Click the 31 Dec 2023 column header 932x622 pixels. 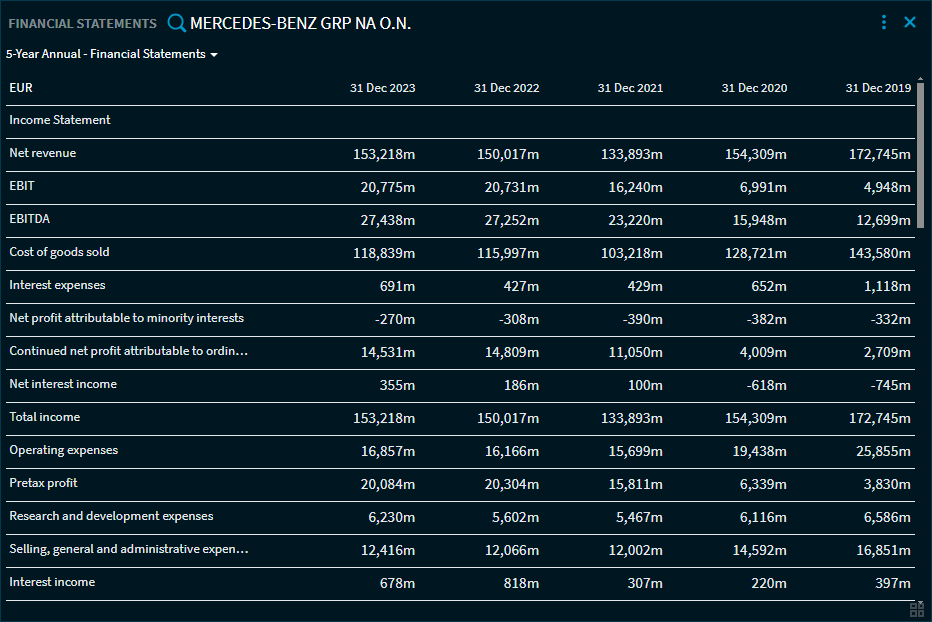pyautogui.click(x=383, y=87)
